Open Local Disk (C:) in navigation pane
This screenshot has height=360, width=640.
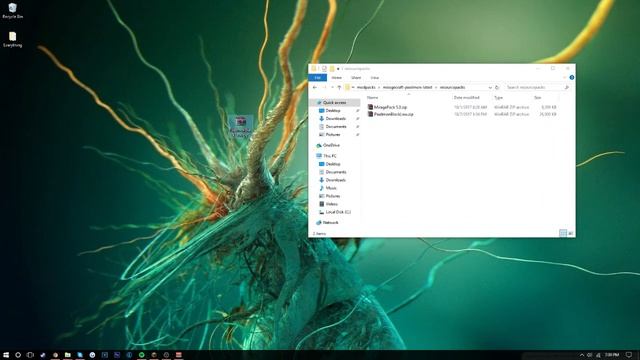pyautogui.click(x=338, y=212)
